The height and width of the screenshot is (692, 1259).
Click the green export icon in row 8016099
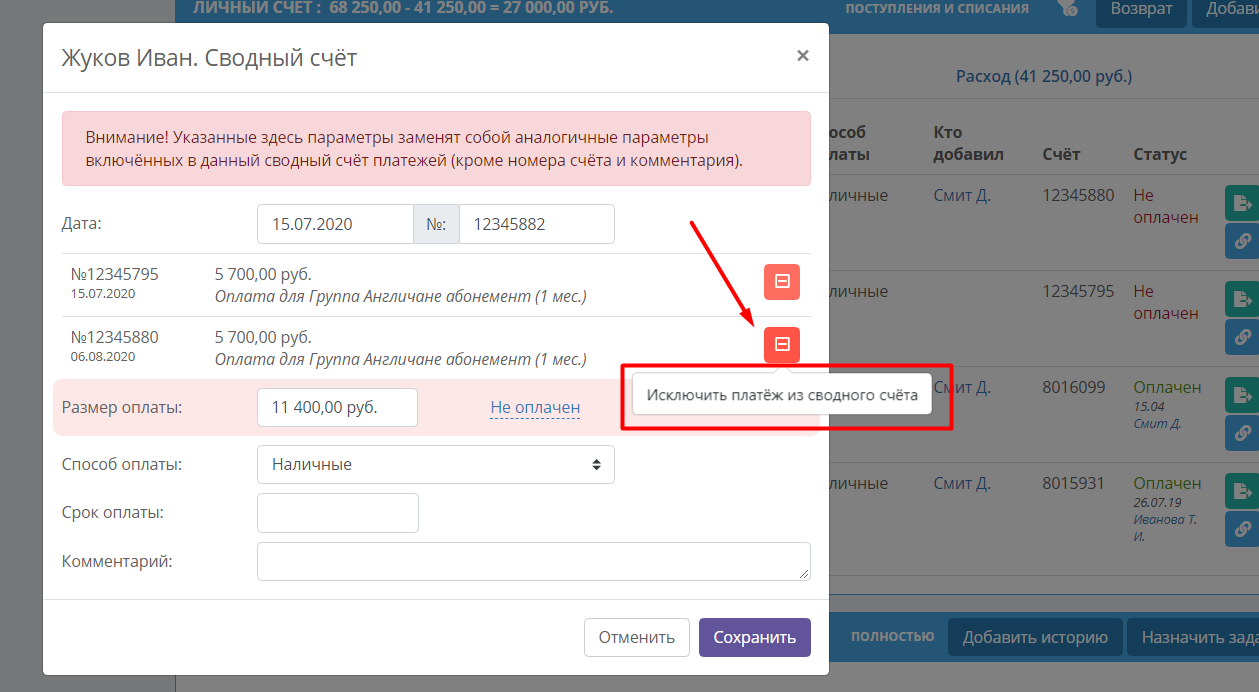1242,394
